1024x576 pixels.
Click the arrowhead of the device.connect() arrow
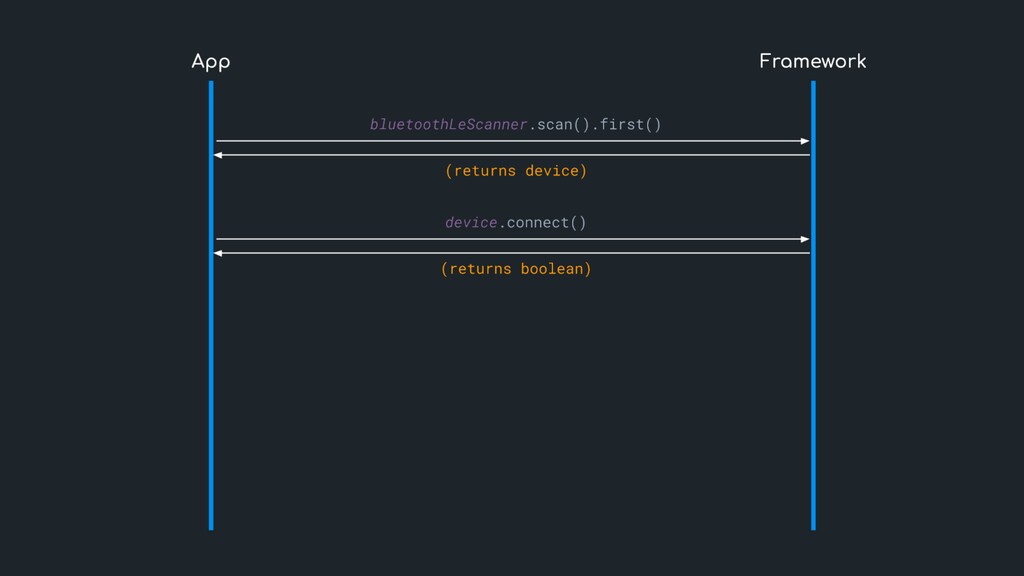click(804, 239)
